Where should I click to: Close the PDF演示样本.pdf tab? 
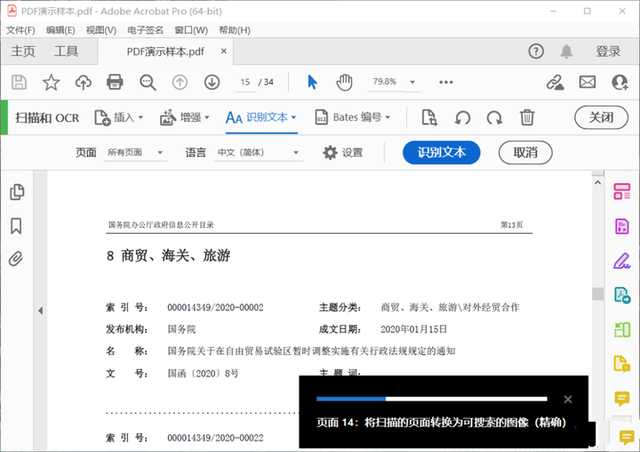[x=224, y=51]
